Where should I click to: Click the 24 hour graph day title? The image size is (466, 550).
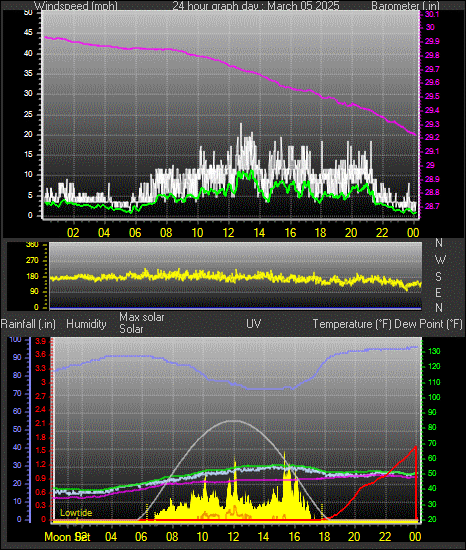(256, 6)
